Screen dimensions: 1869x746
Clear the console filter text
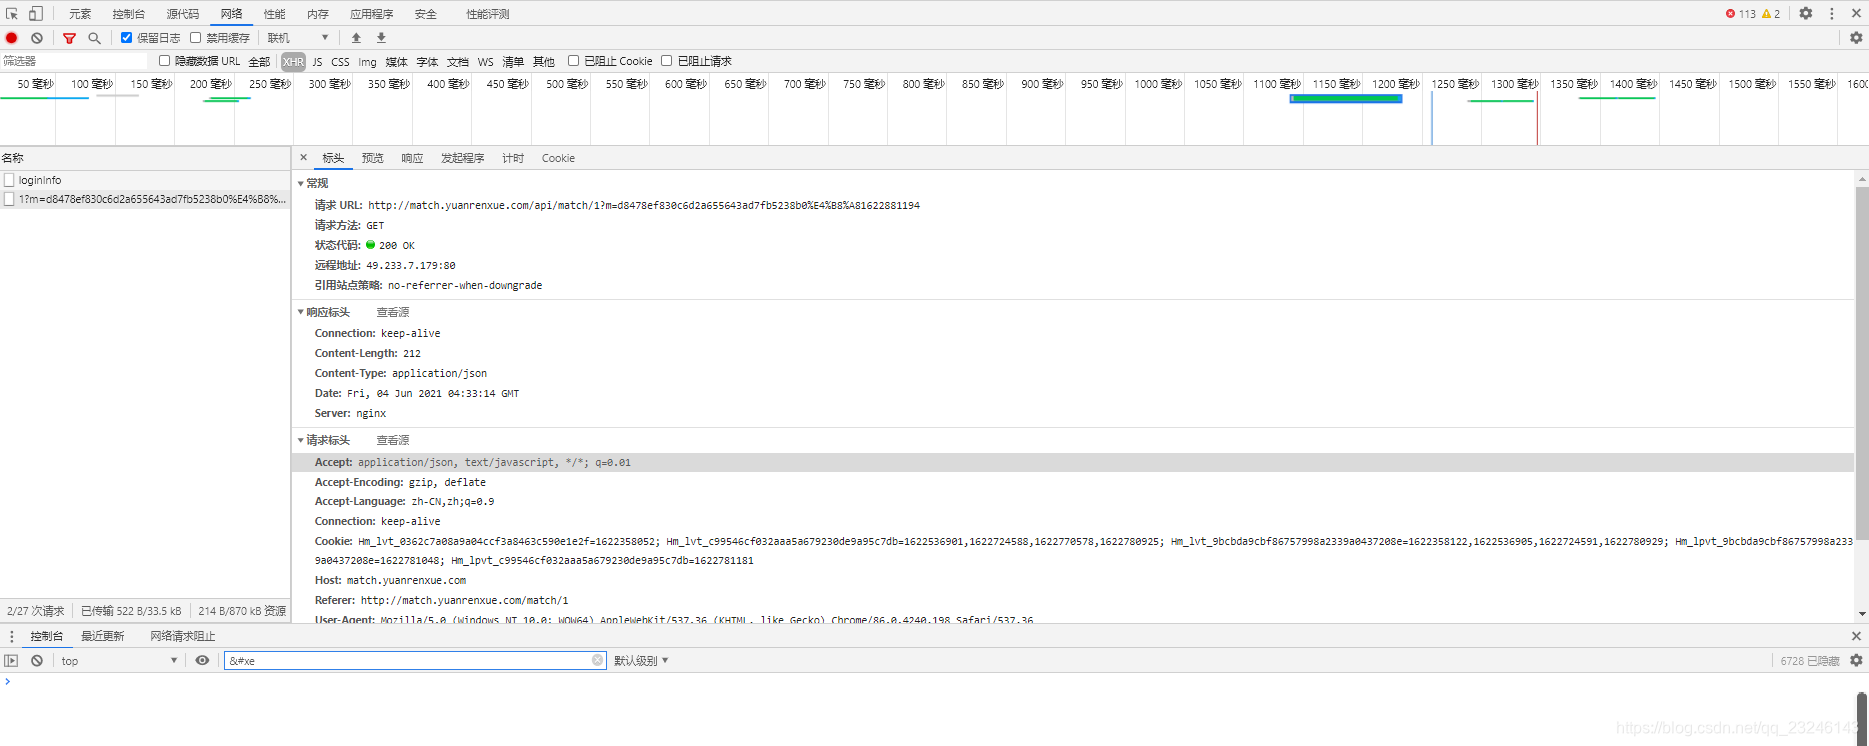[598, 660]
